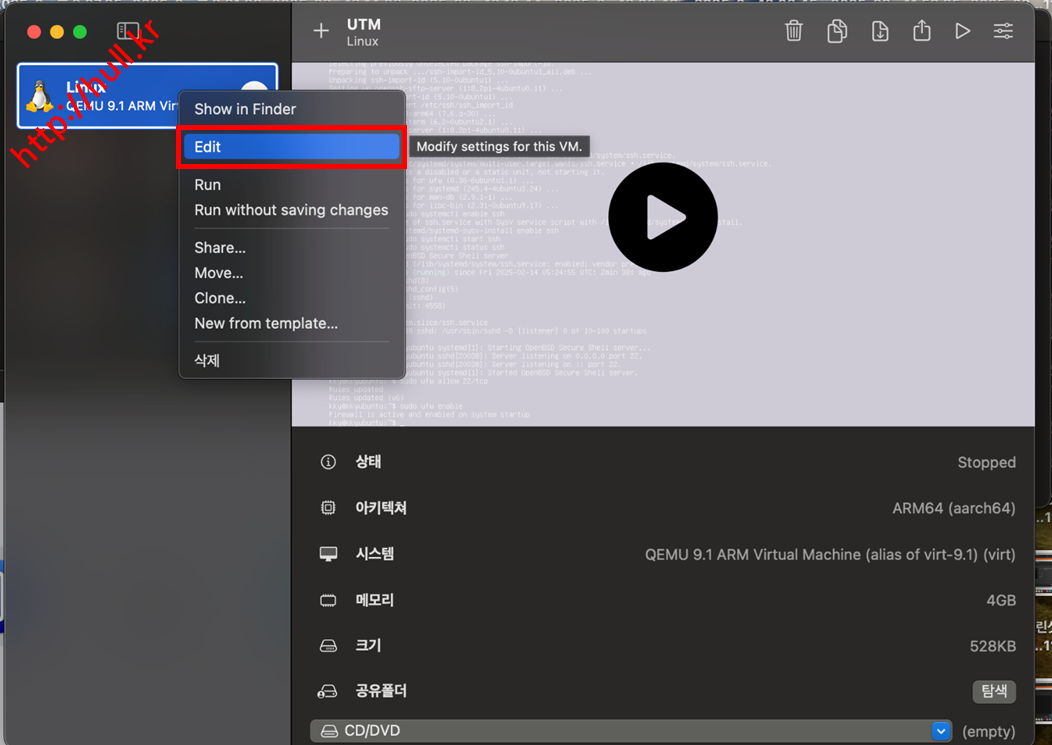Choose Run from the context menu
Screen dimensions: 1052x745
(292, 185)
